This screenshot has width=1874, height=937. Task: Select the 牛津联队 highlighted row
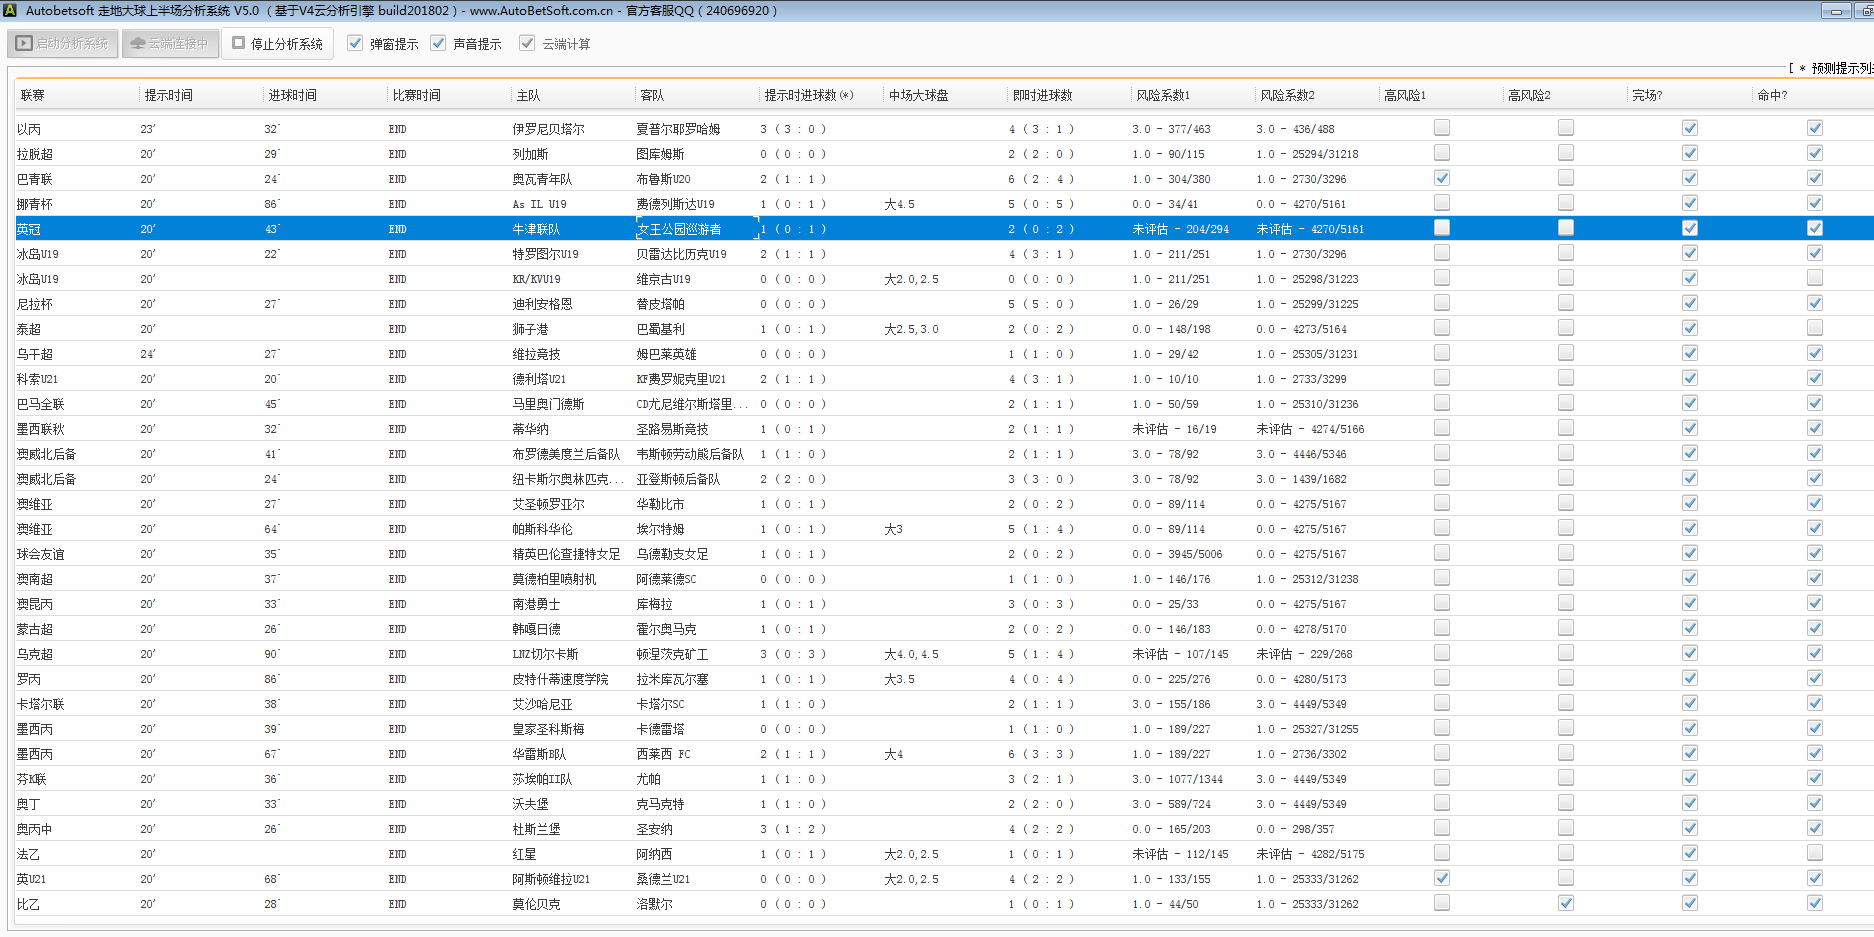tap(536, 229)
